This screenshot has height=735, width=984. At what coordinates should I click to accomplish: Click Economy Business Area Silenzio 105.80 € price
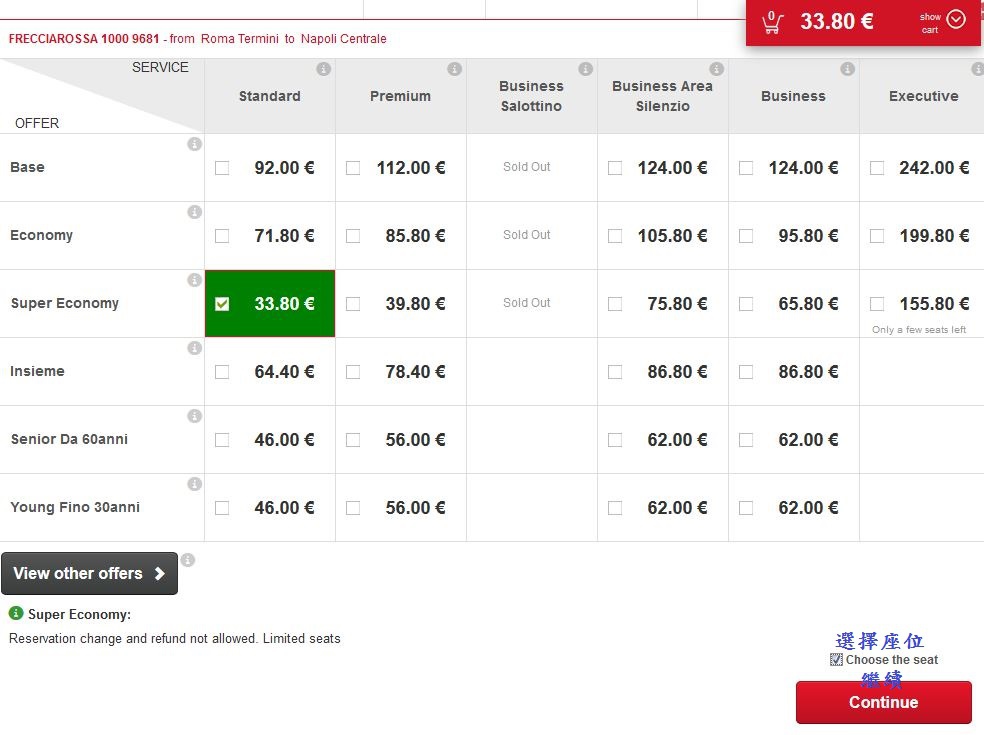(672, 236)
